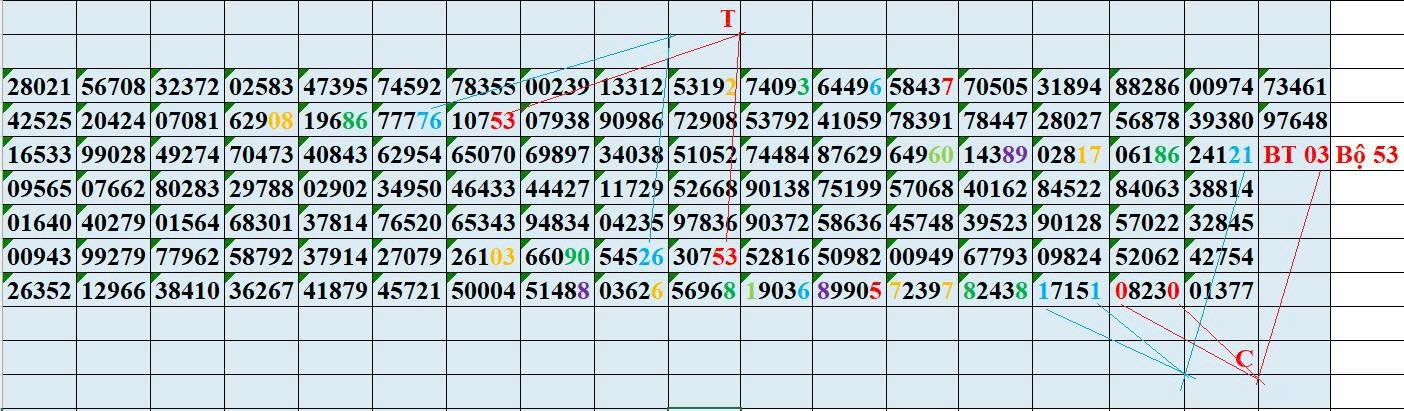This screenshot has height=411, width=1404.
Task: Click the cell with value 73461
Action: [x=1295, y=88]
